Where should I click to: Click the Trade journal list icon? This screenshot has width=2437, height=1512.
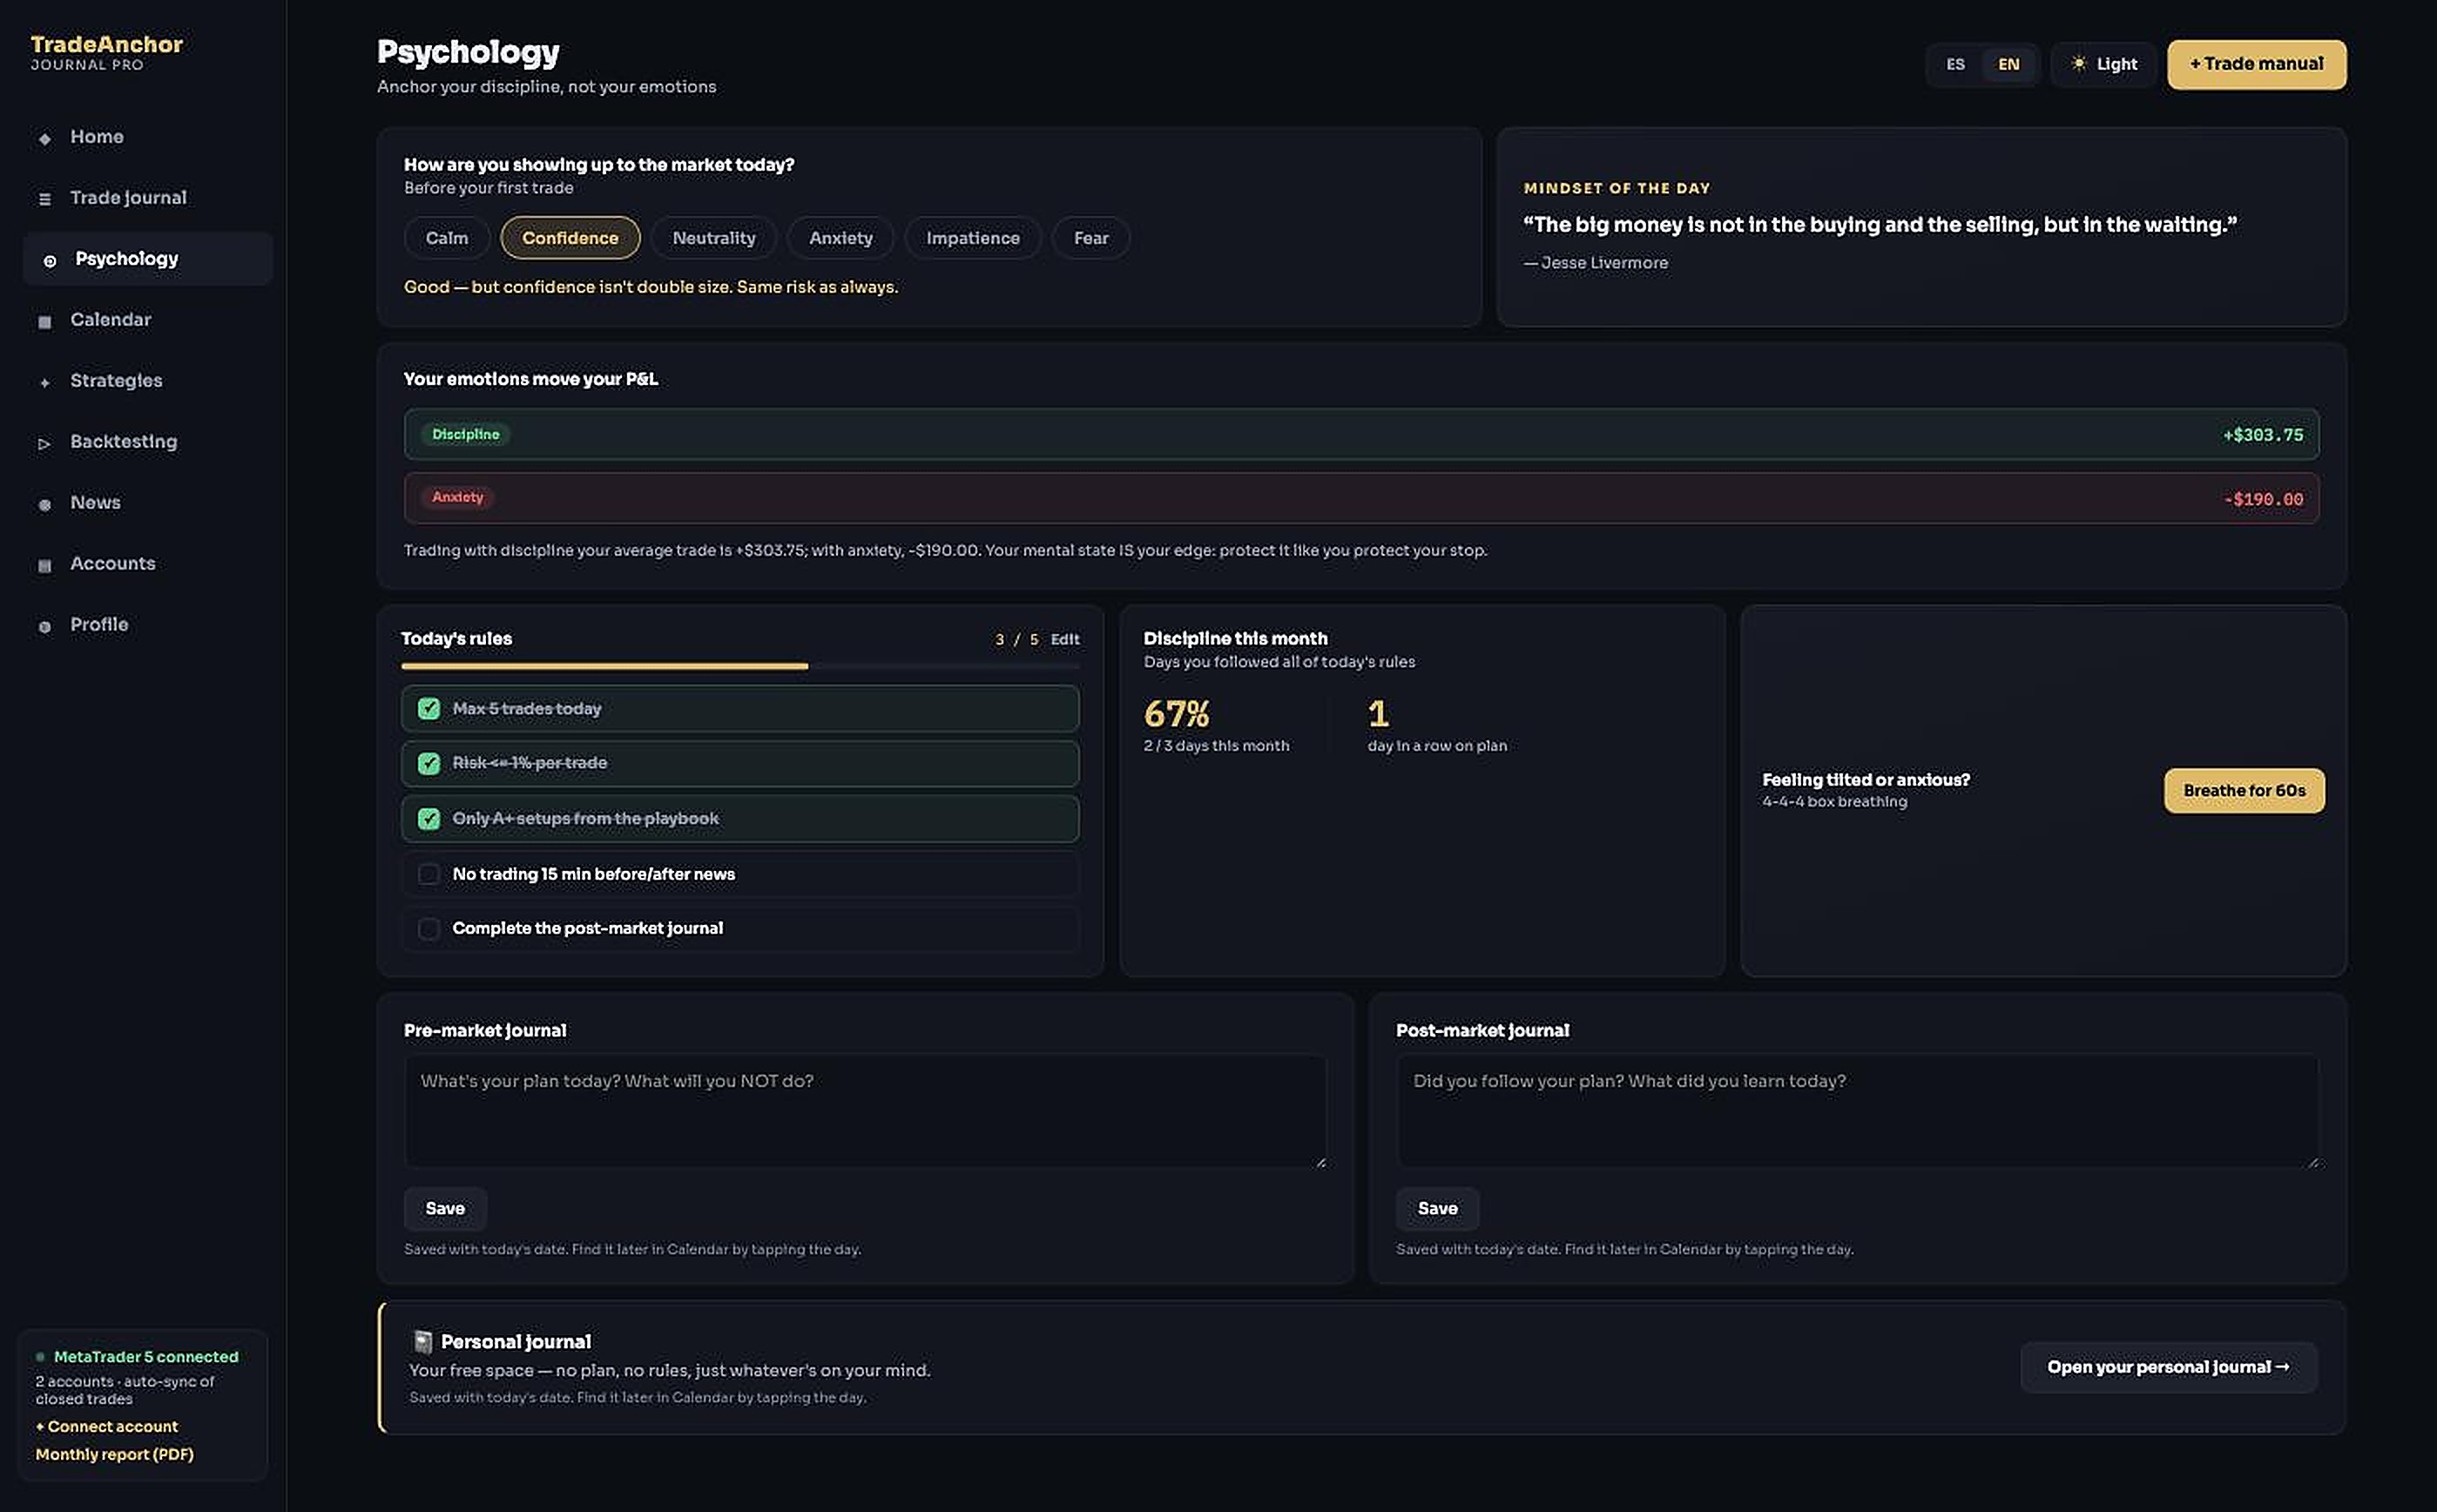(44, 199)
